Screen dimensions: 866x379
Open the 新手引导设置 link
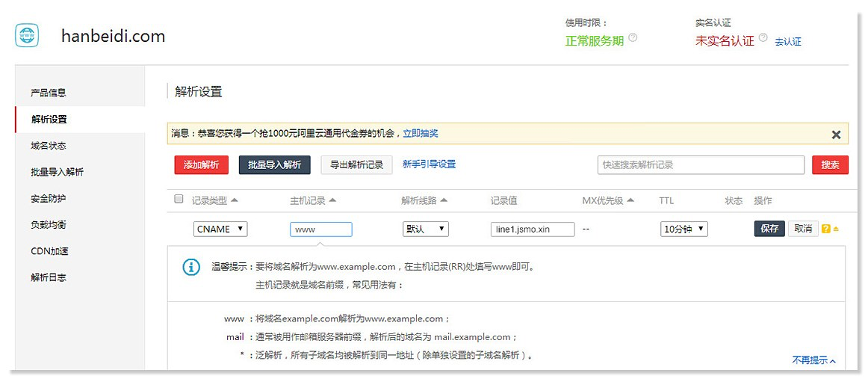coord(429,164)
